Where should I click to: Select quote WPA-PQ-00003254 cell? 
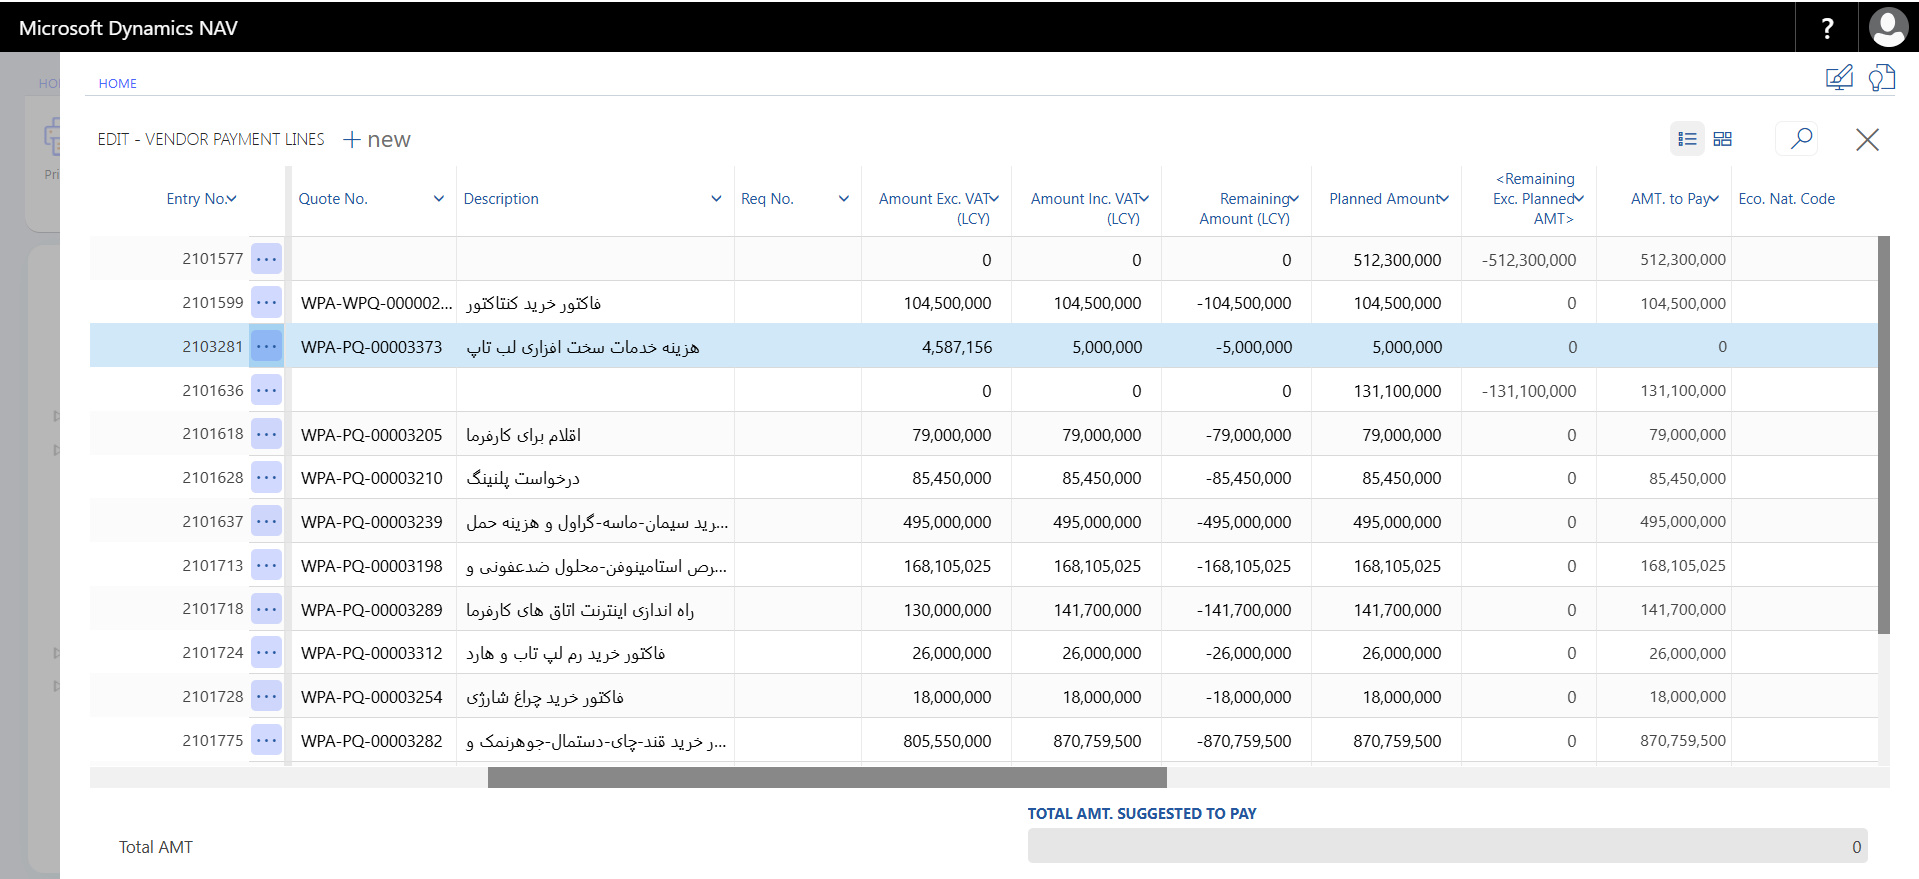tap(371, 697)
